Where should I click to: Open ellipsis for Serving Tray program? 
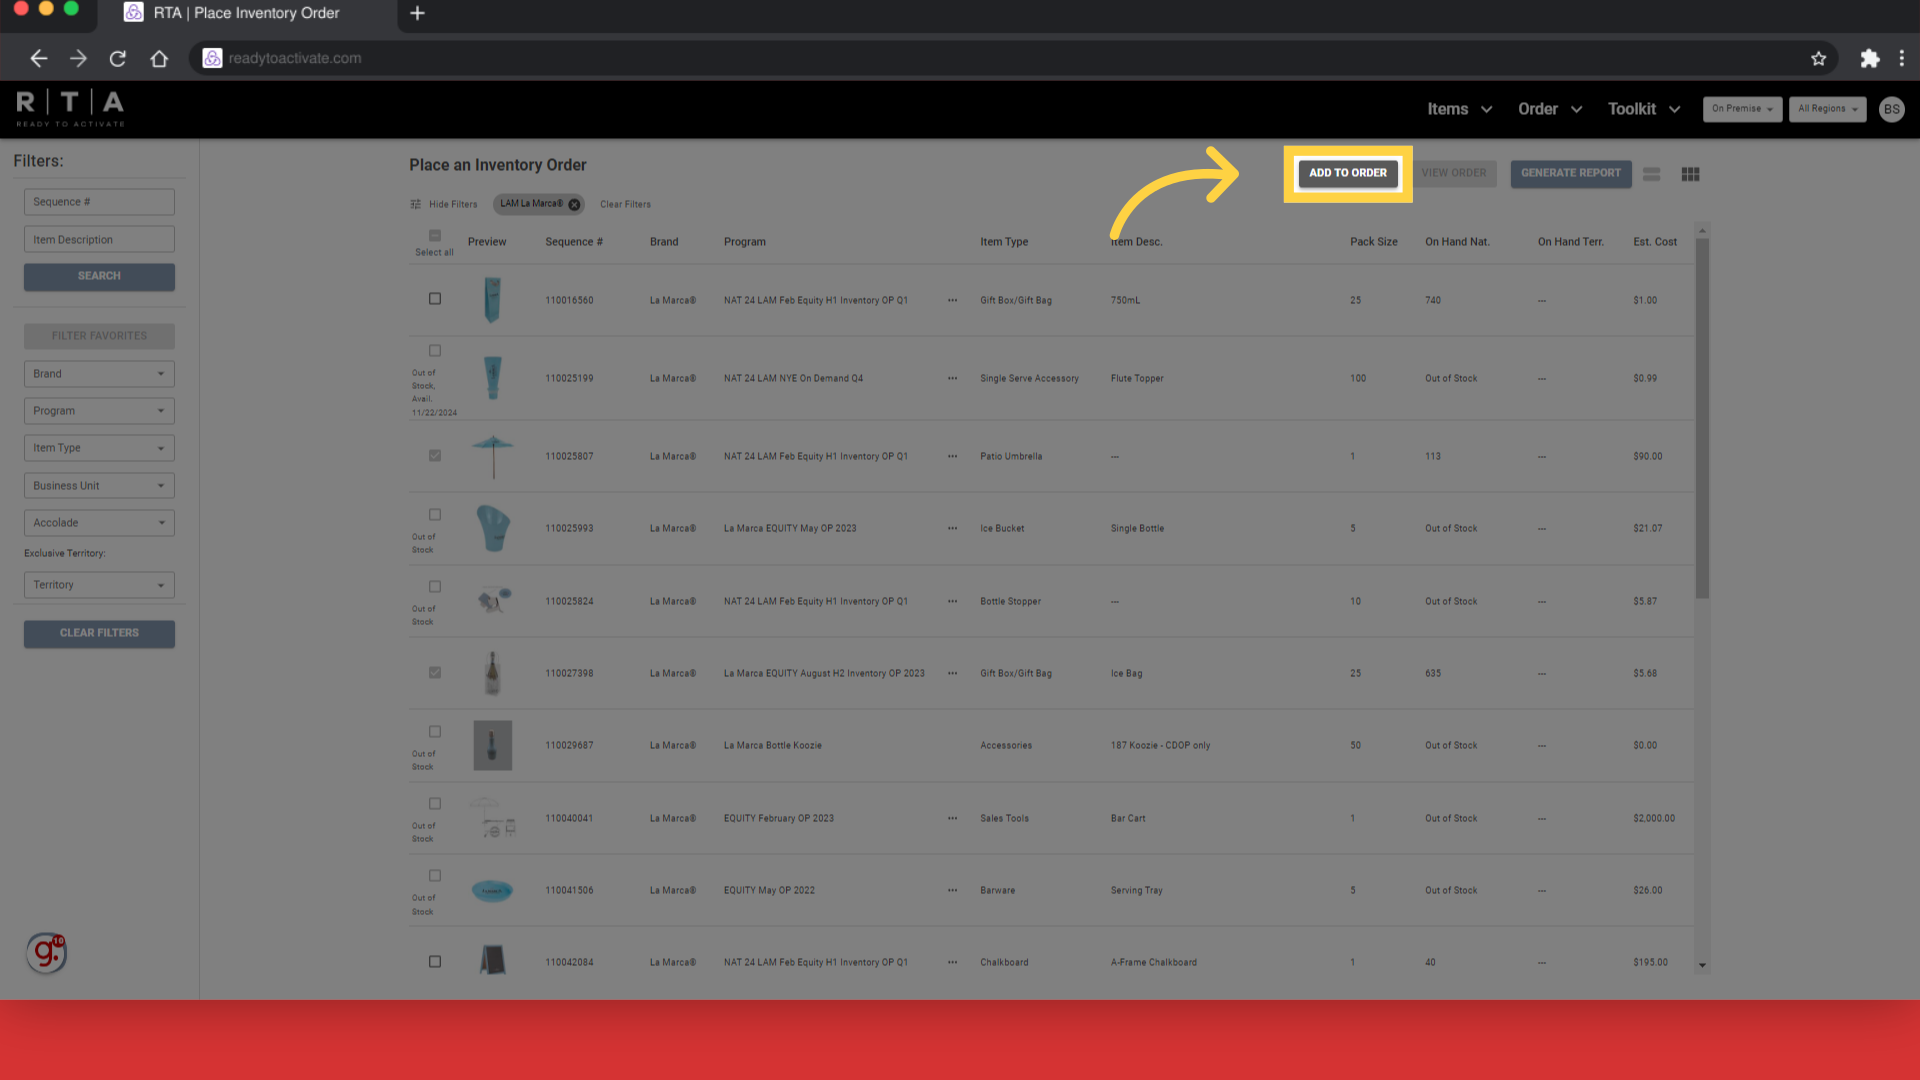(x=952, y=890)
